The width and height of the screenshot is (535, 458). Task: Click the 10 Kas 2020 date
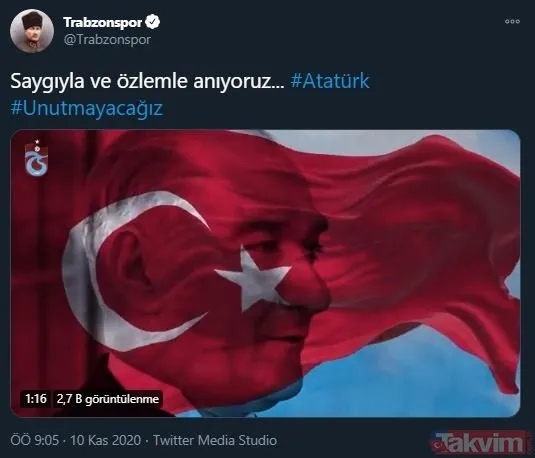(105, 440)
